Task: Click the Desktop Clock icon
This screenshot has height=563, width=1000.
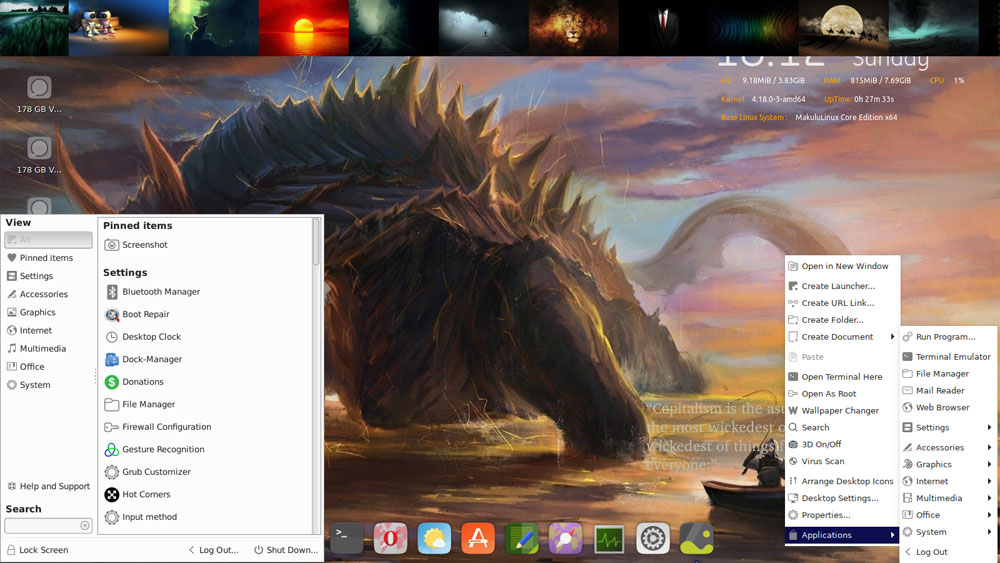Action: point(112,337)
